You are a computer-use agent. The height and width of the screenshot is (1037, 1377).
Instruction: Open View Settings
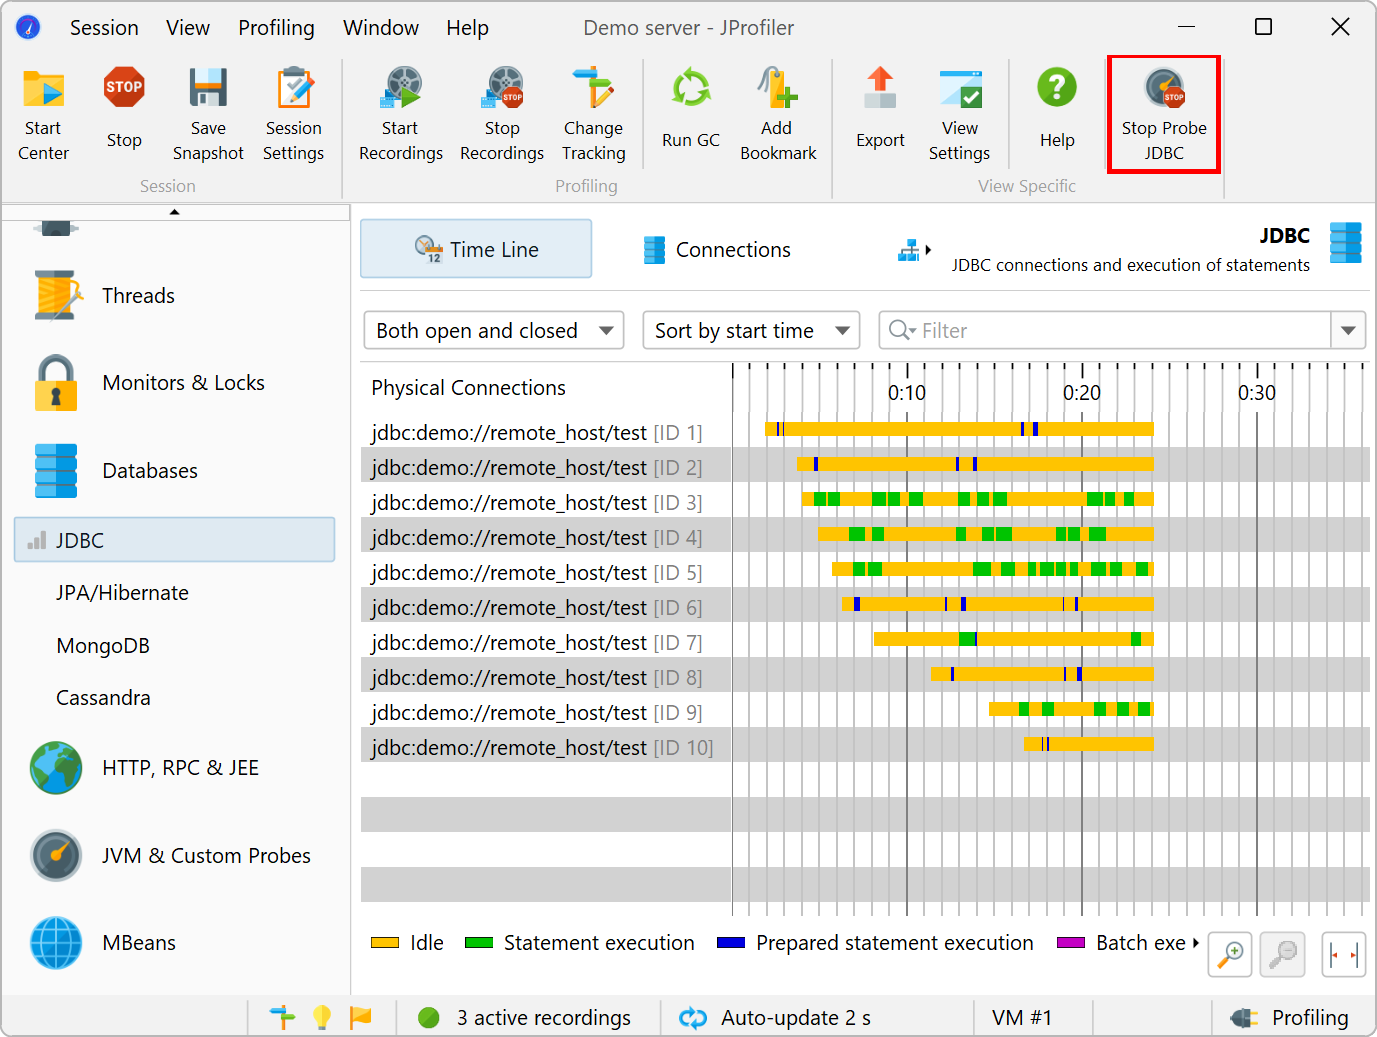point(959,115)
